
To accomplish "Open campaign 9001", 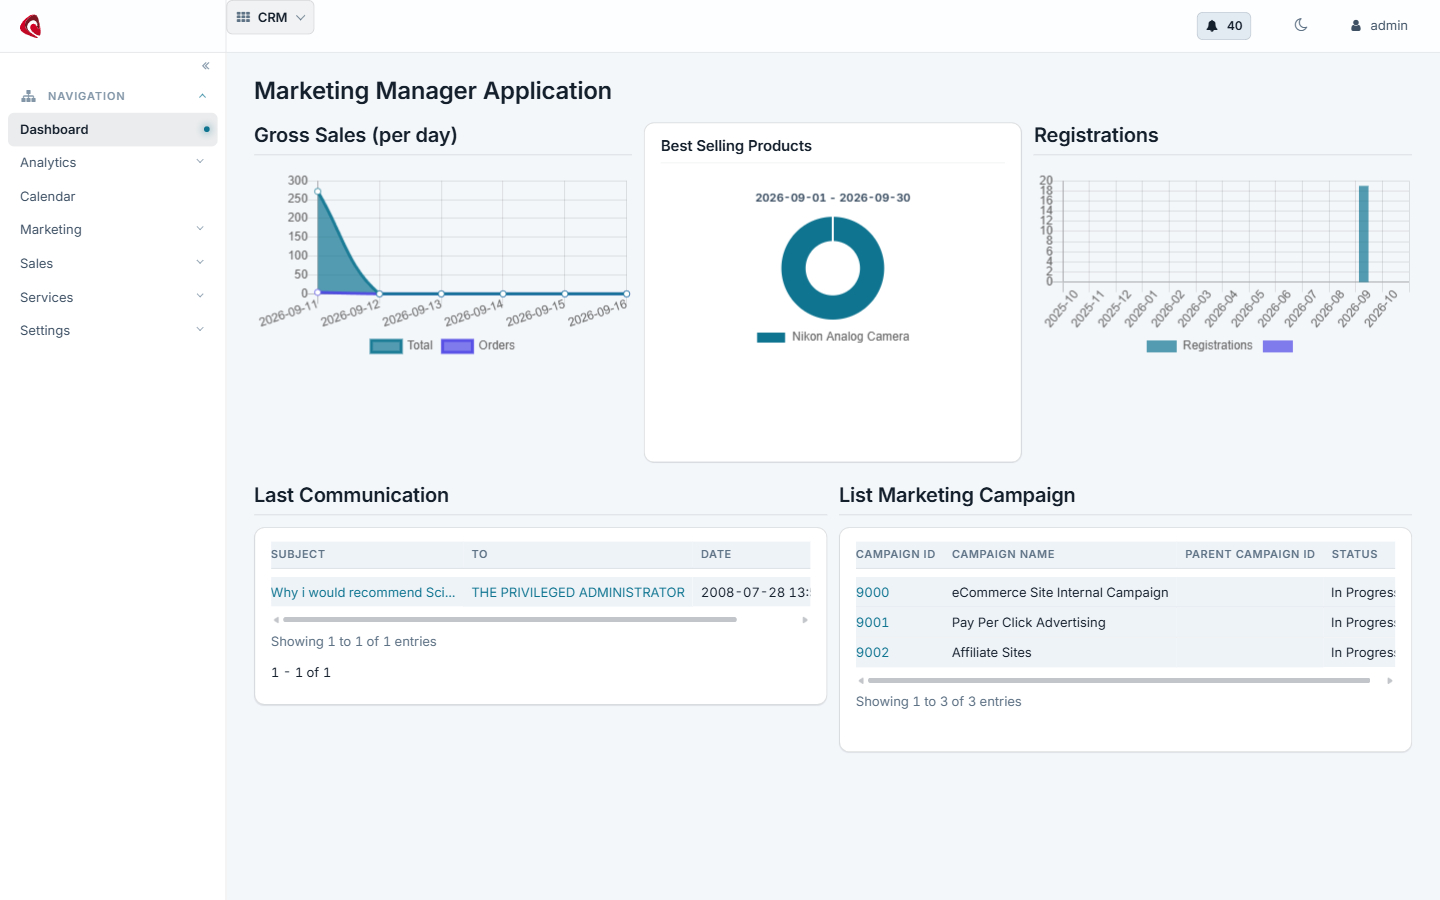I will click(872, 623).
